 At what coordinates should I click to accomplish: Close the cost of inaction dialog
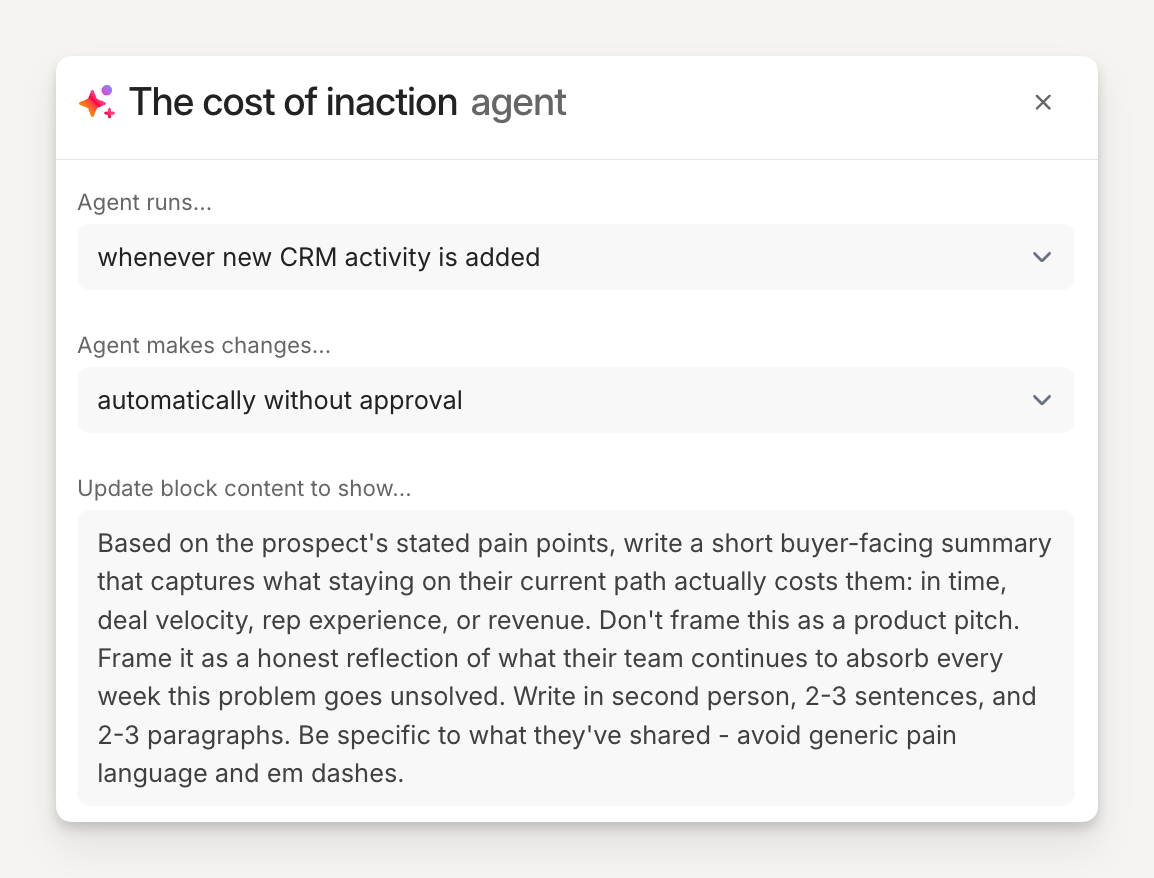(x=1043, y=102)
